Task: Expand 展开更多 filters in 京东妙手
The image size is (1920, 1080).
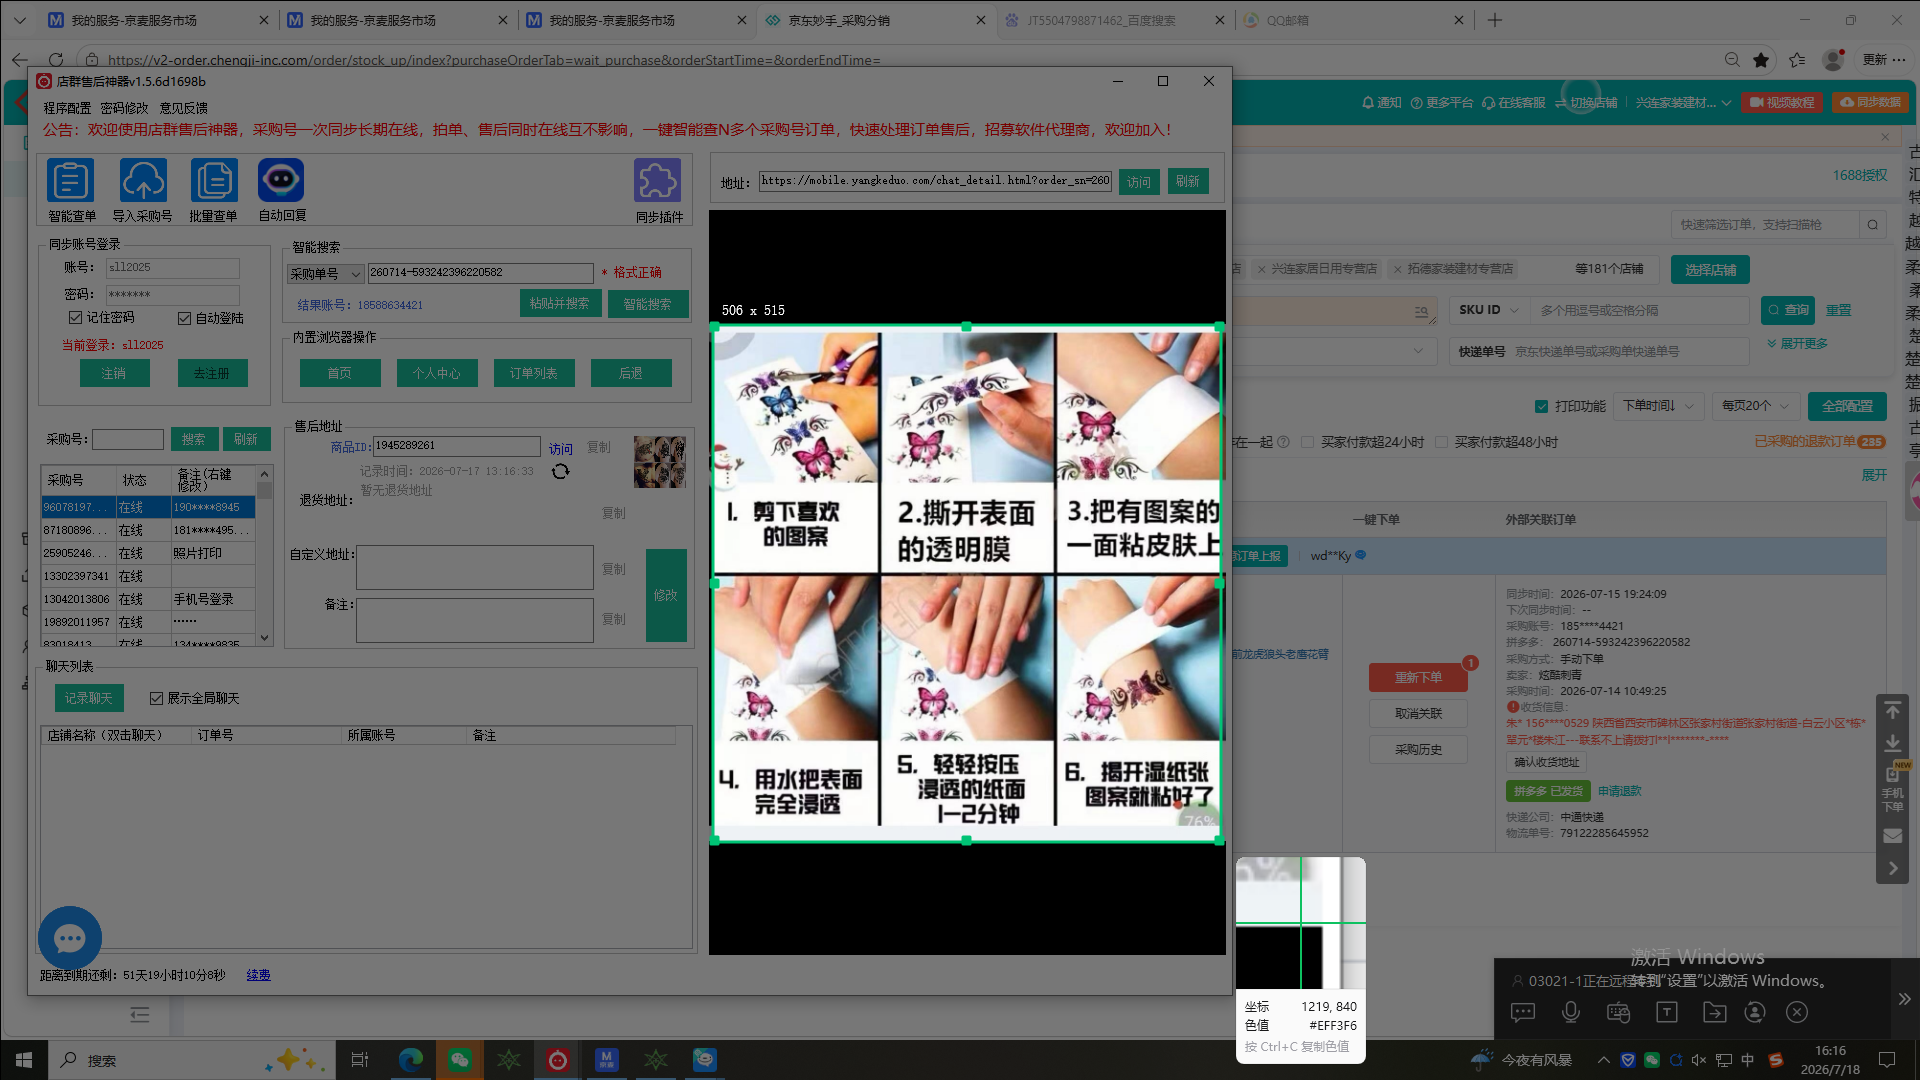Action: point(1798,343)
